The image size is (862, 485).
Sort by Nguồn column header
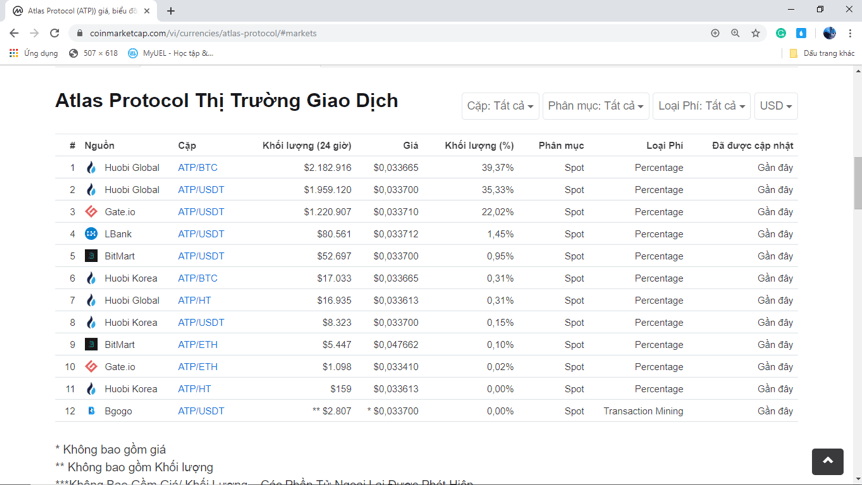(x=100, y=146)
